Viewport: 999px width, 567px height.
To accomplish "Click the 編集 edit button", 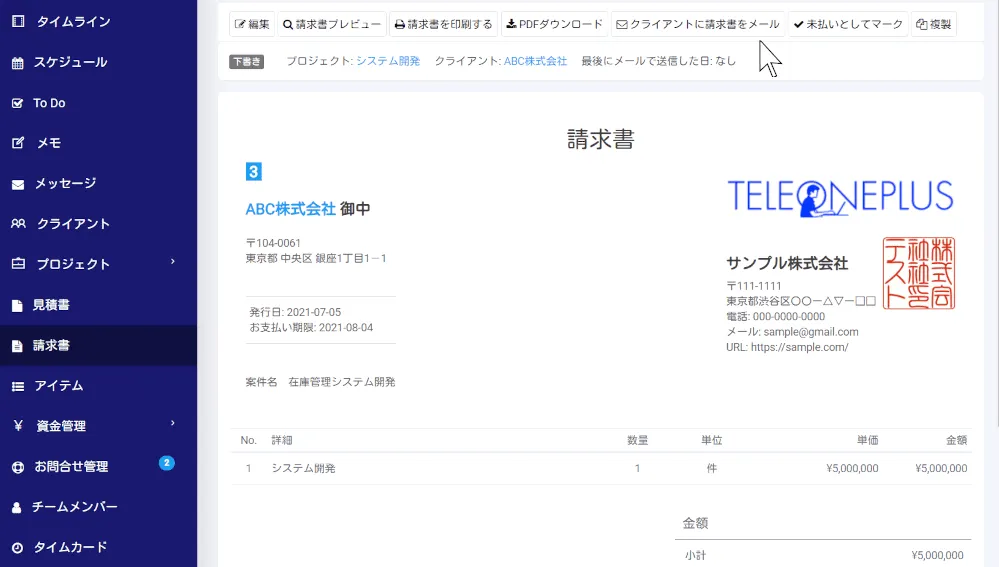I will click(x=252, y=24).
